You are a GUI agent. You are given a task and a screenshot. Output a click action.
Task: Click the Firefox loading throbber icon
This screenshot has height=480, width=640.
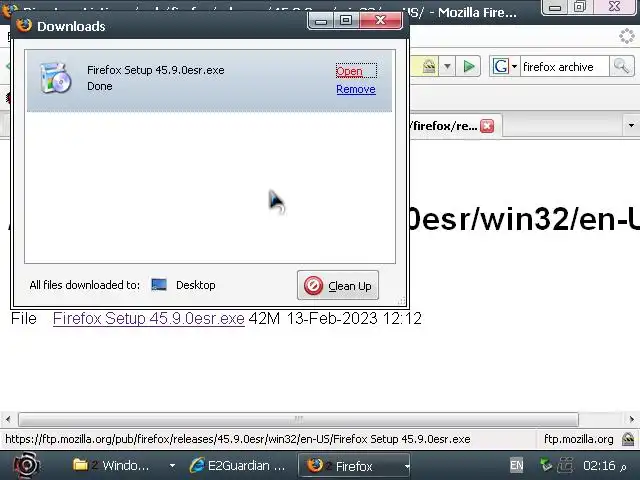coord(627,36)
